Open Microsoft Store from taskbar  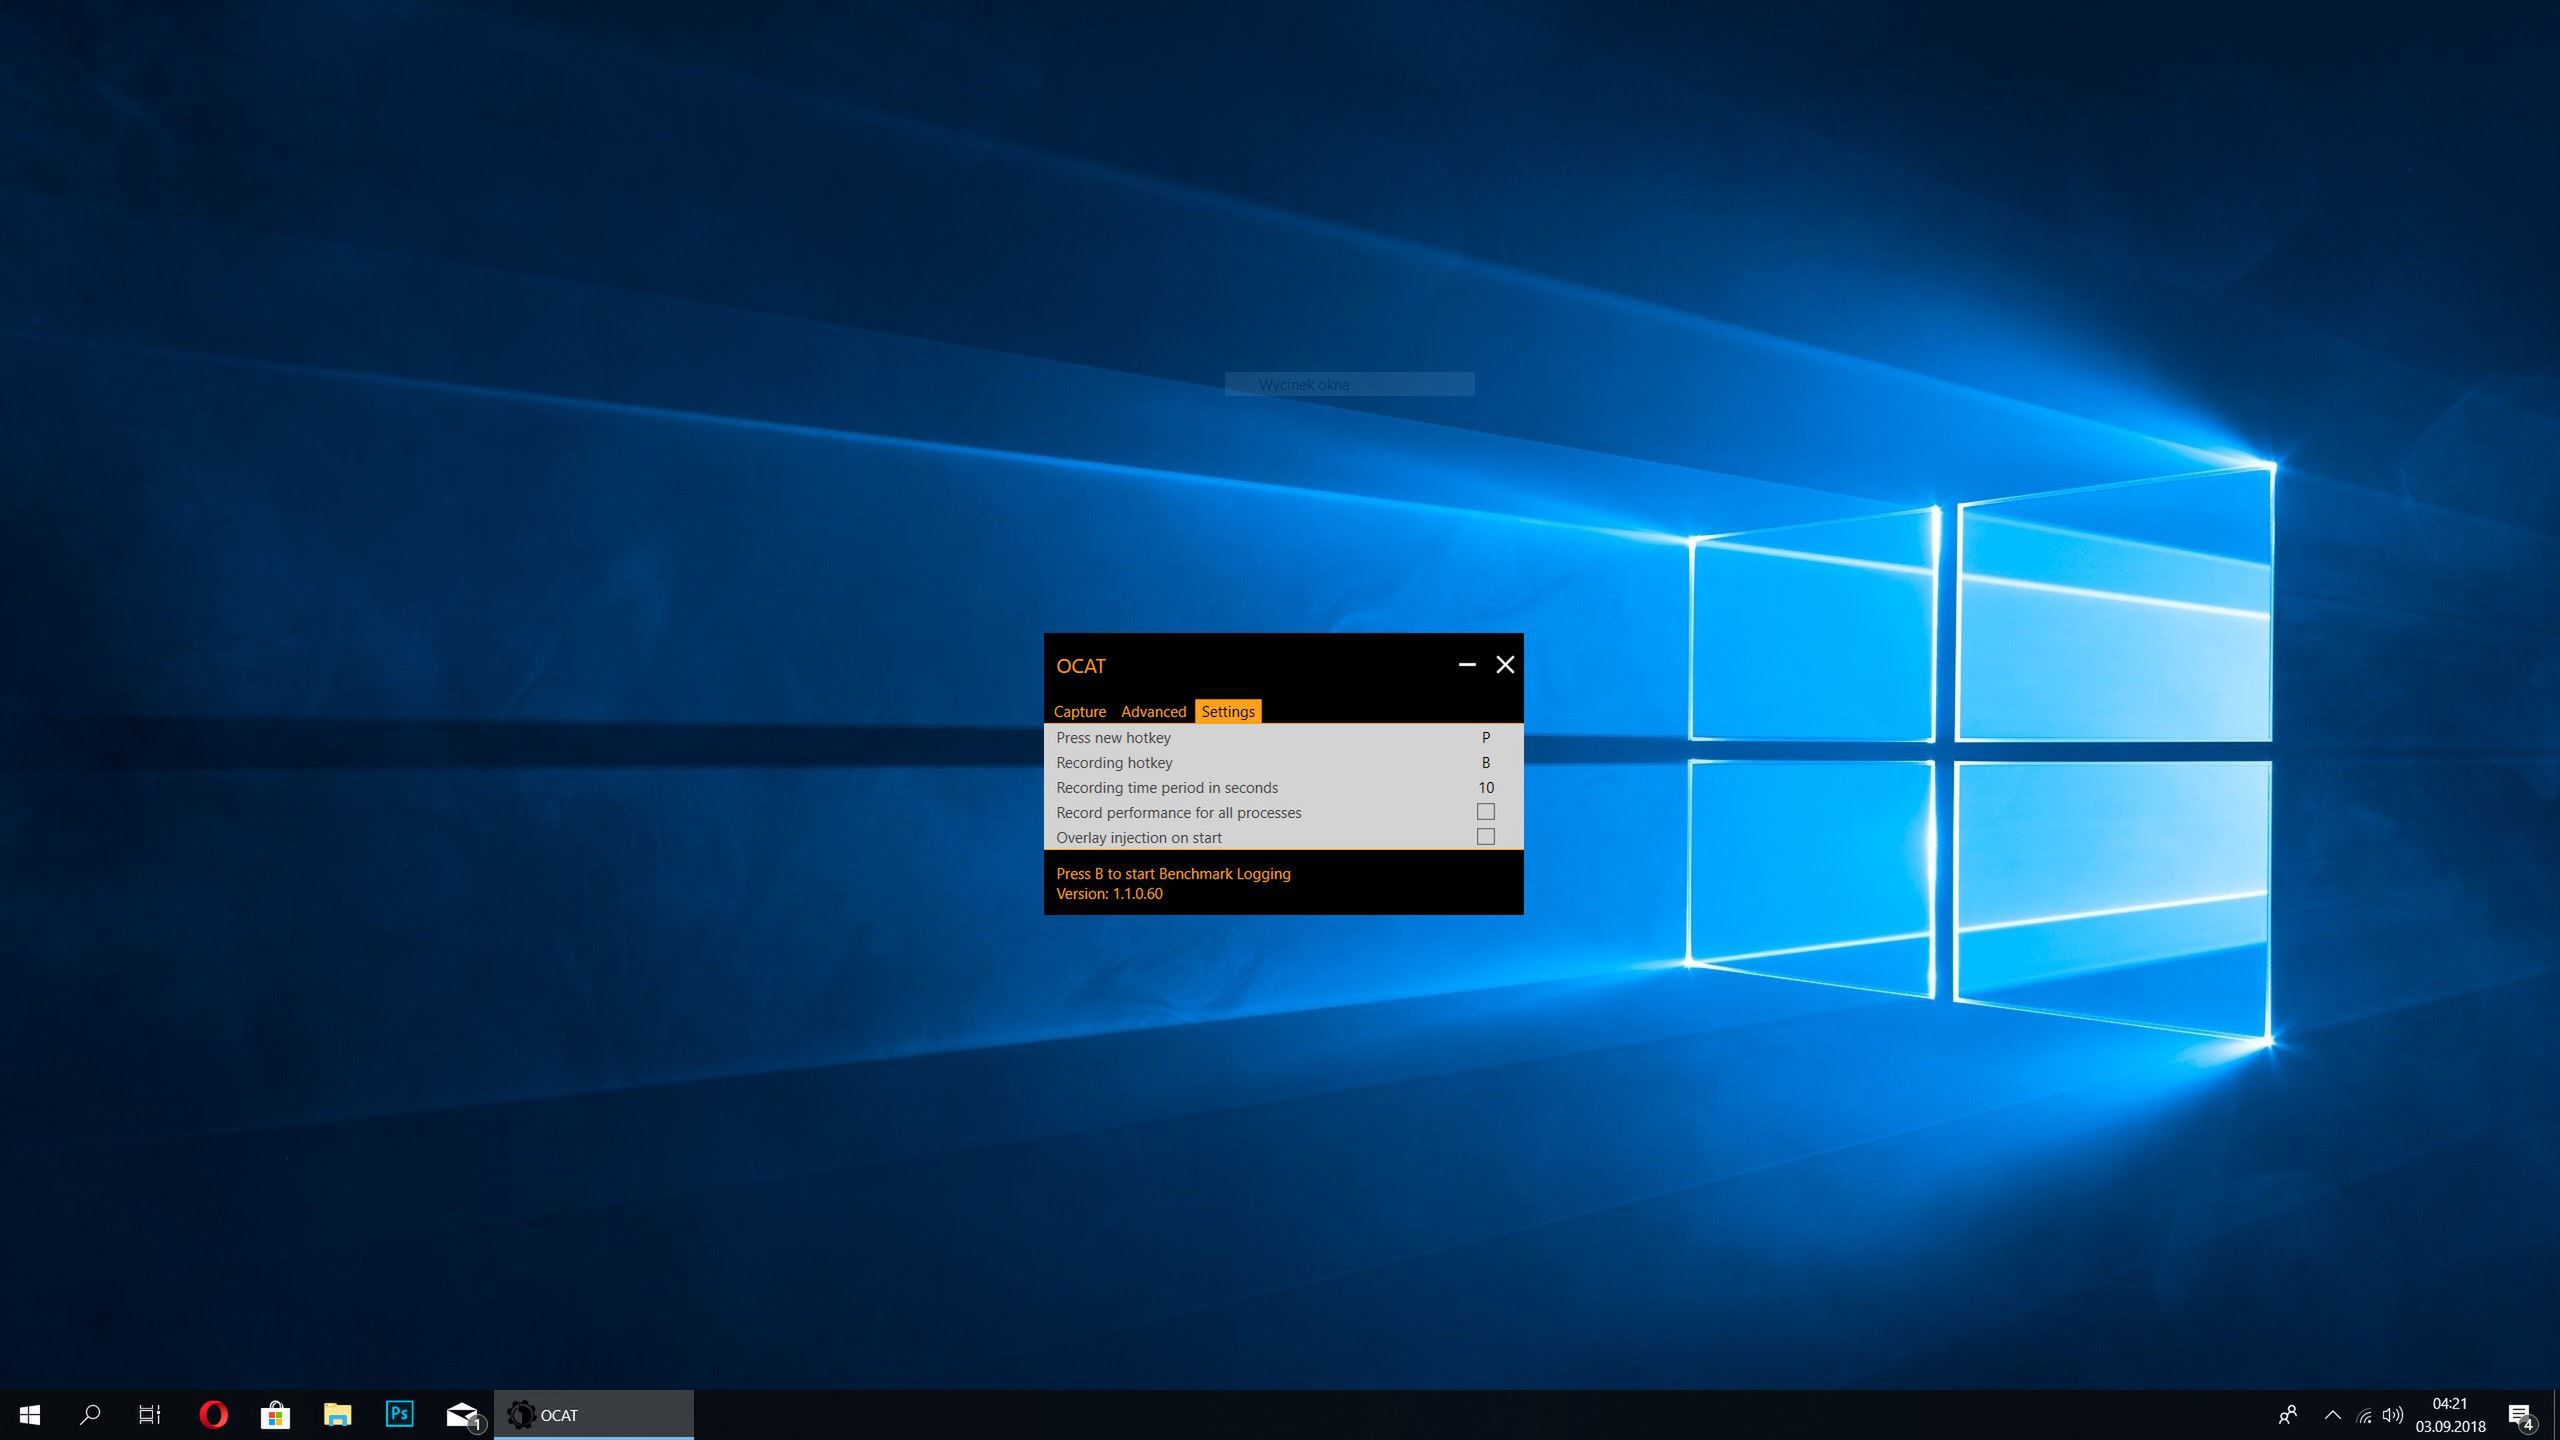click(x=275, y=1415)
